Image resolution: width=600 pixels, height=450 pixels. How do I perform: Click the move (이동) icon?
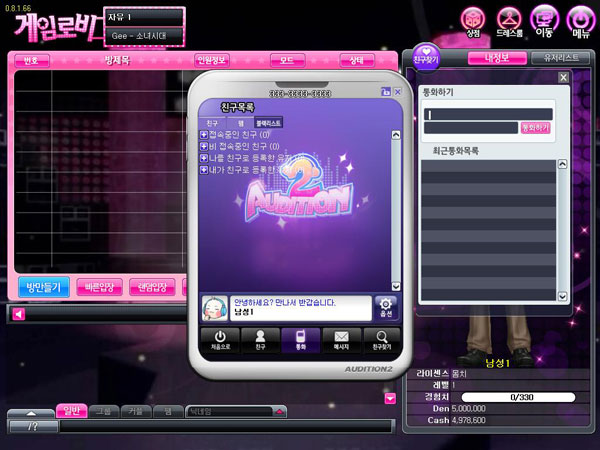click(545, 19)
